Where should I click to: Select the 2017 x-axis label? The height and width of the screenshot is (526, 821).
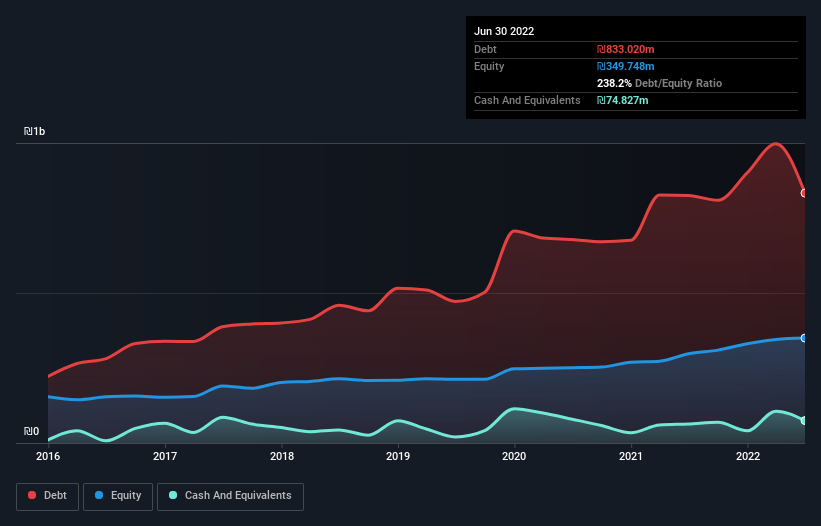pos(165,456)
